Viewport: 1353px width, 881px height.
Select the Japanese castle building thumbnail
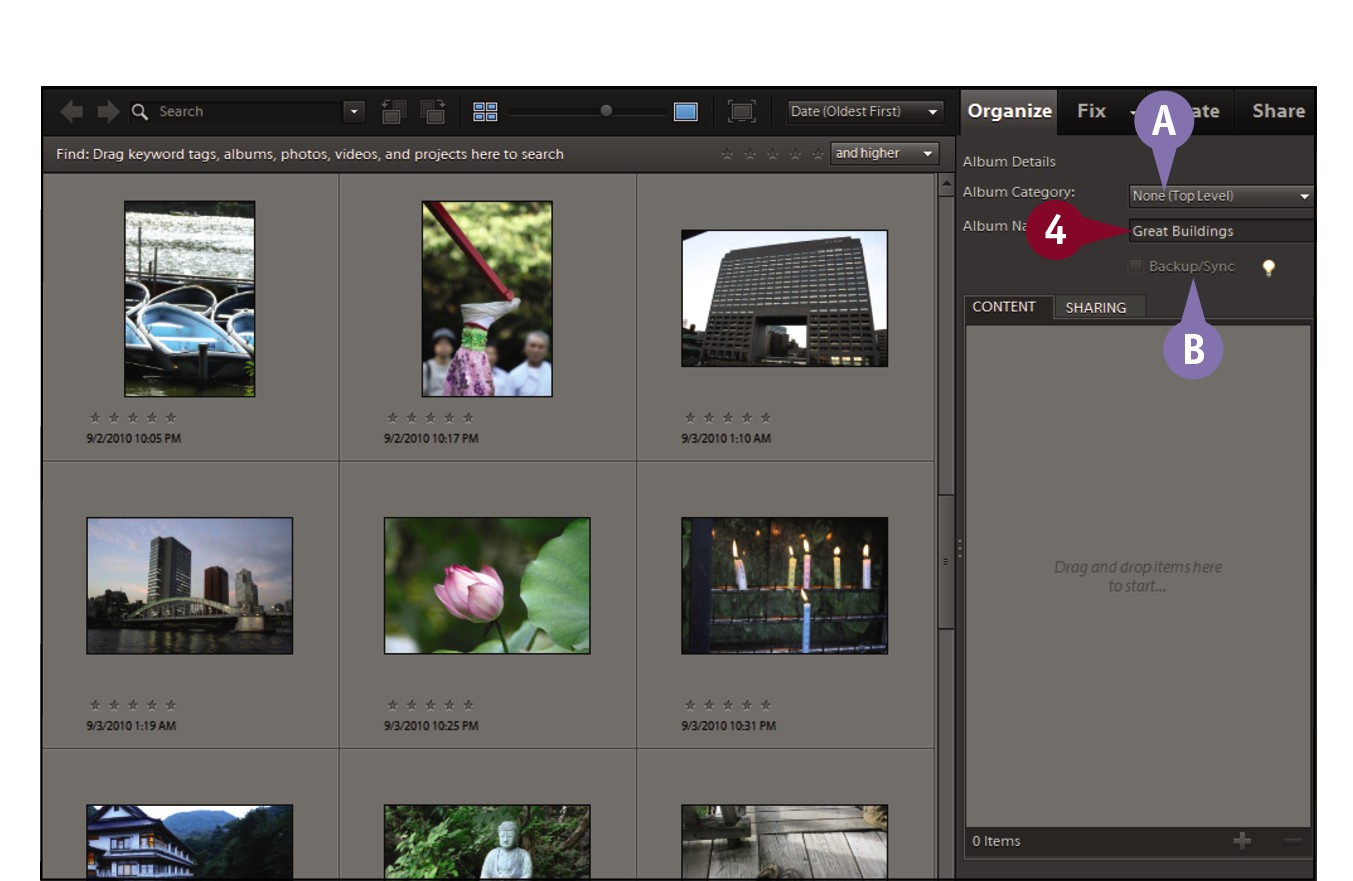(190, 842)
